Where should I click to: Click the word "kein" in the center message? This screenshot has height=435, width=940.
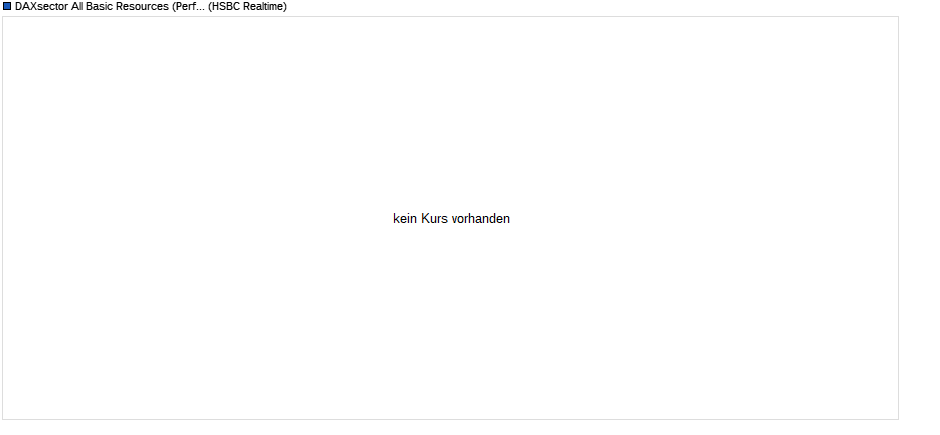tap(405, 219)
